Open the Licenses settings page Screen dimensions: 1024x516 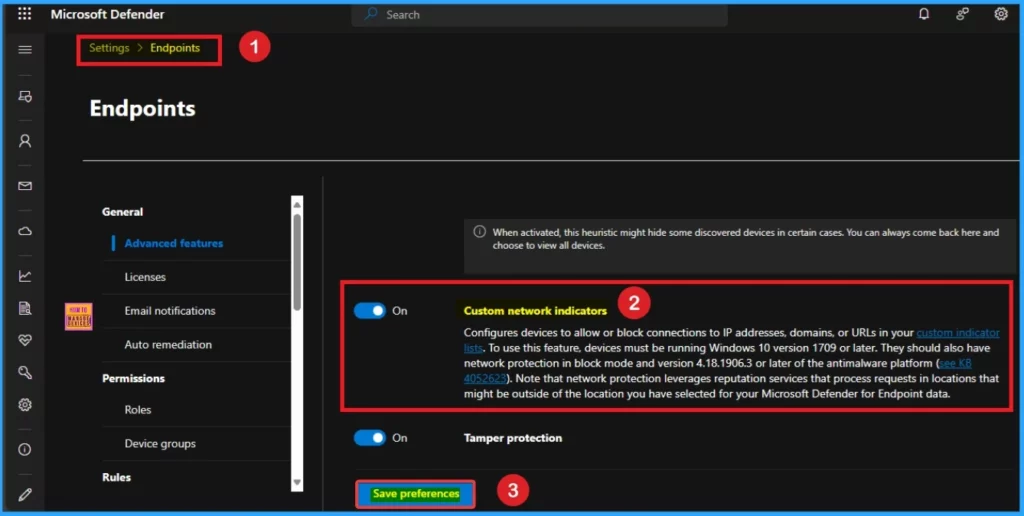click(x=145, y=277)
